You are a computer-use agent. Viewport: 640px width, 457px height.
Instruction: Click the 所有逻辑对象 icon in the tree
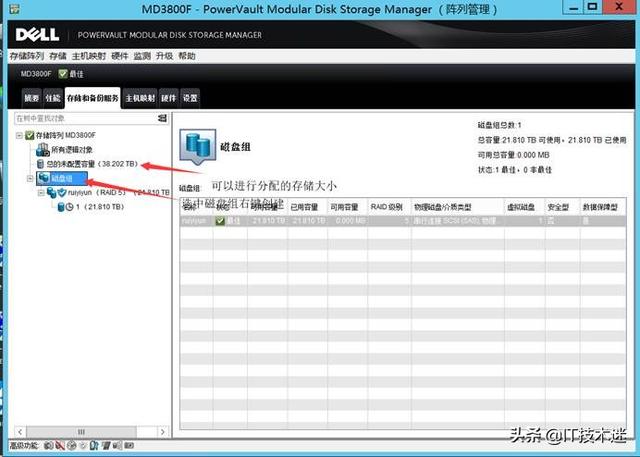tap(42, 150)
